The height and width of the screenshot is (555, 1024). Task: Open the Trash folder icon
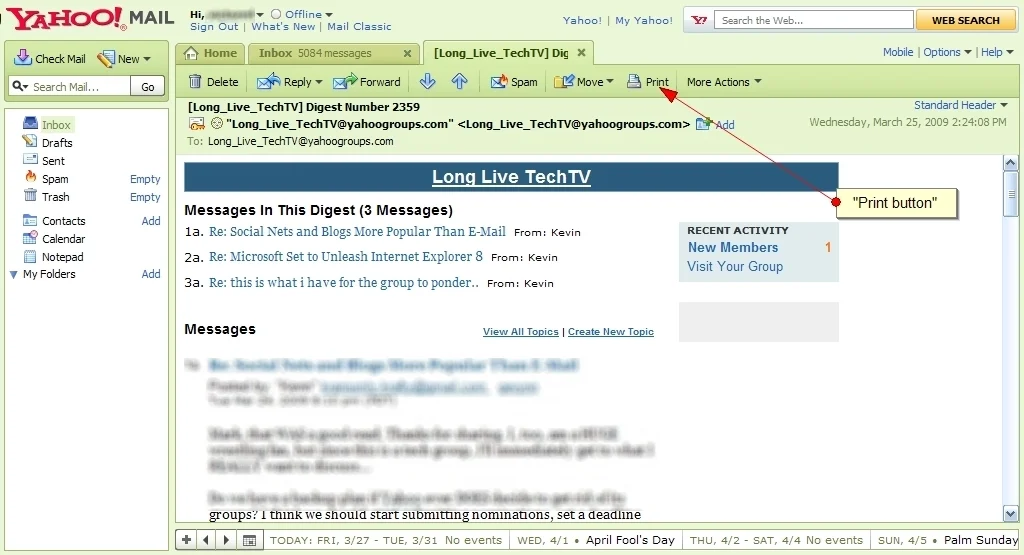click(30, 195)
